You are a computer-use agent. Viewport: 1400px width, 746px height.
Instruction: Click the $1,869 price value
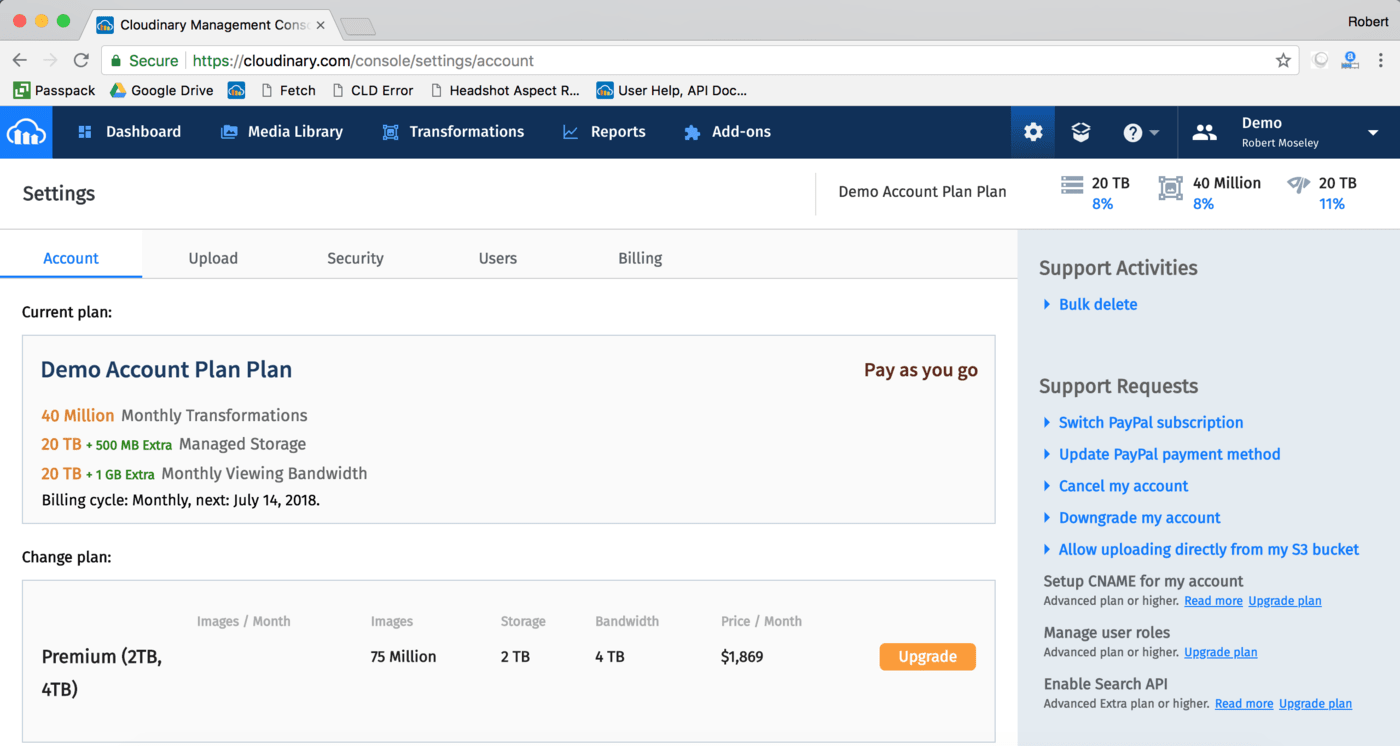(744, 657)
